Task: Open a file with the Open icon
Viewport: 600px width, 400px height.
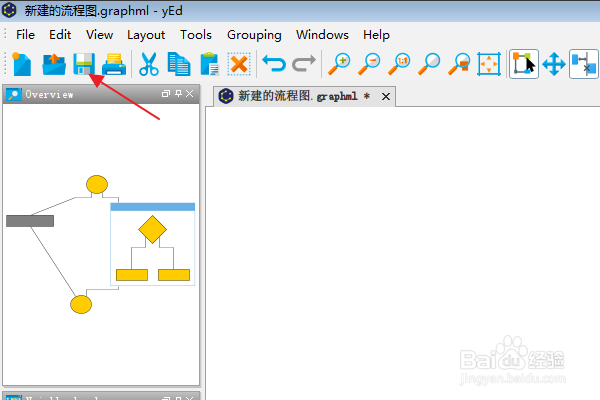Action: (54, 64)
